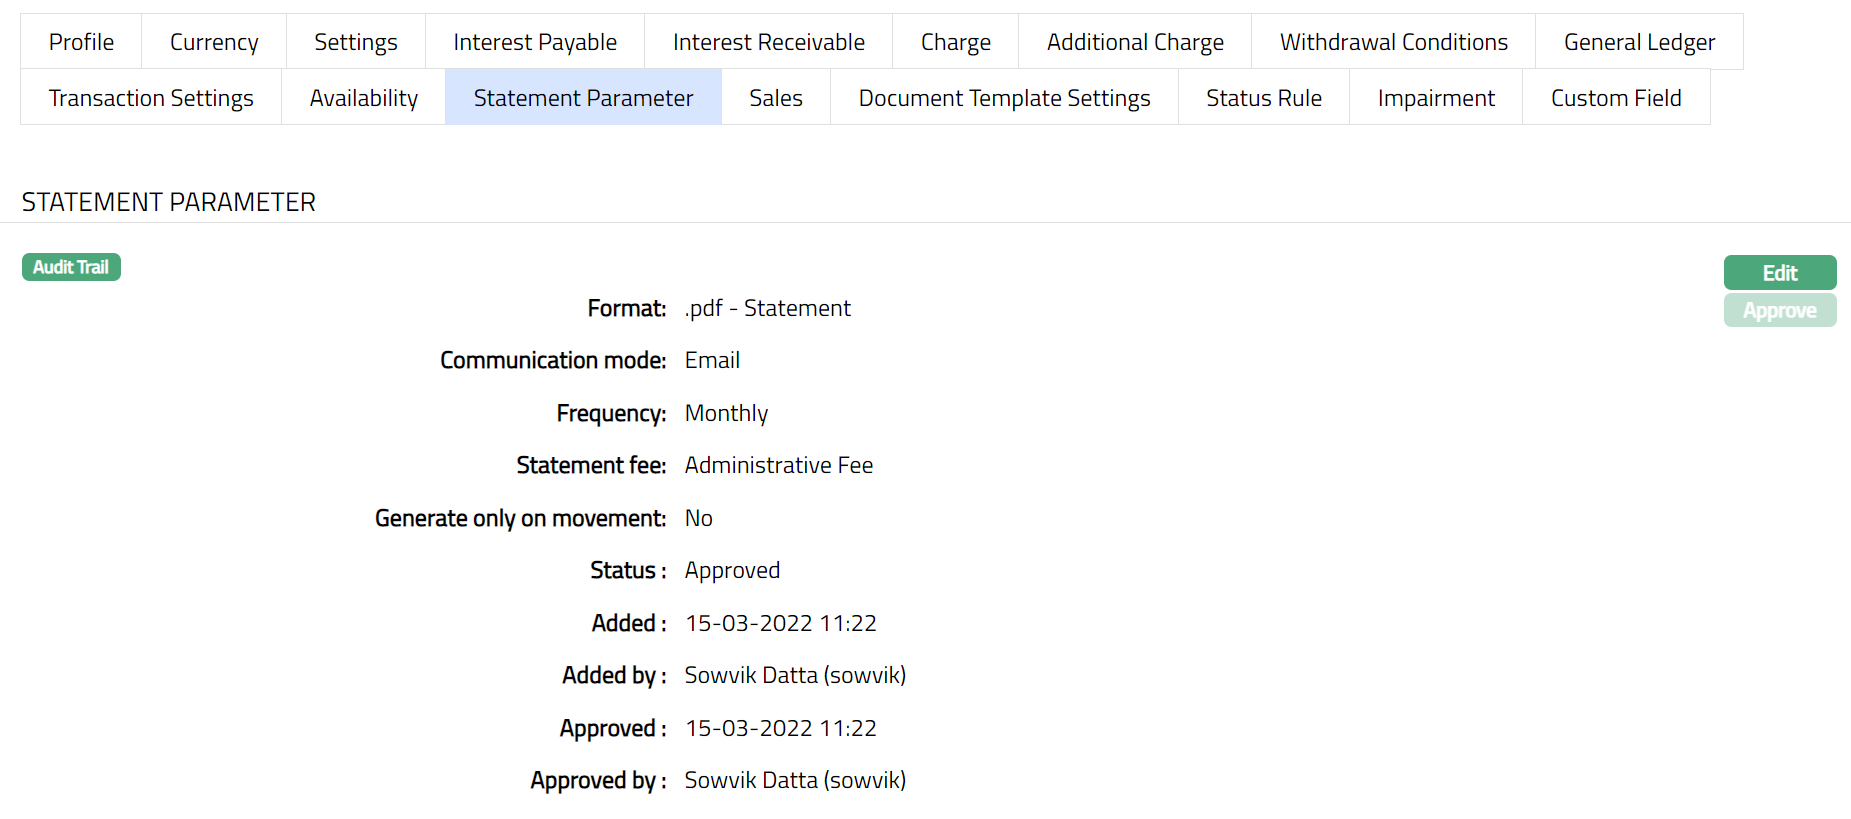1851x819 pixels.
Task: Open the Interest Payable tab
Action: [x=534, y=42]
